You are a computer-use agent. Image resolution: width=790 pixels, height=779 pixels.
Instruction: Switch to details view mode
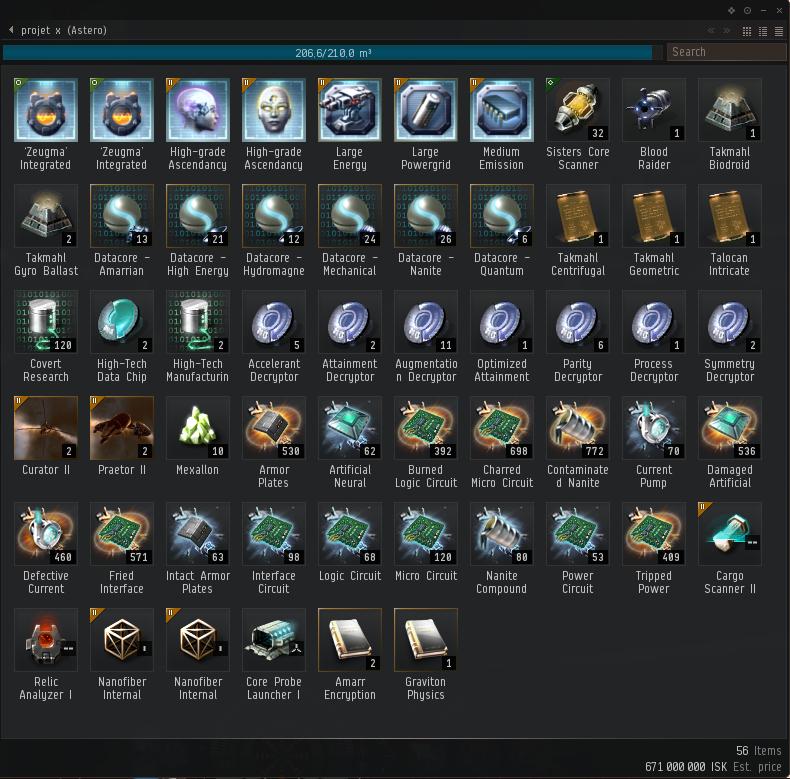click(763, 31)
